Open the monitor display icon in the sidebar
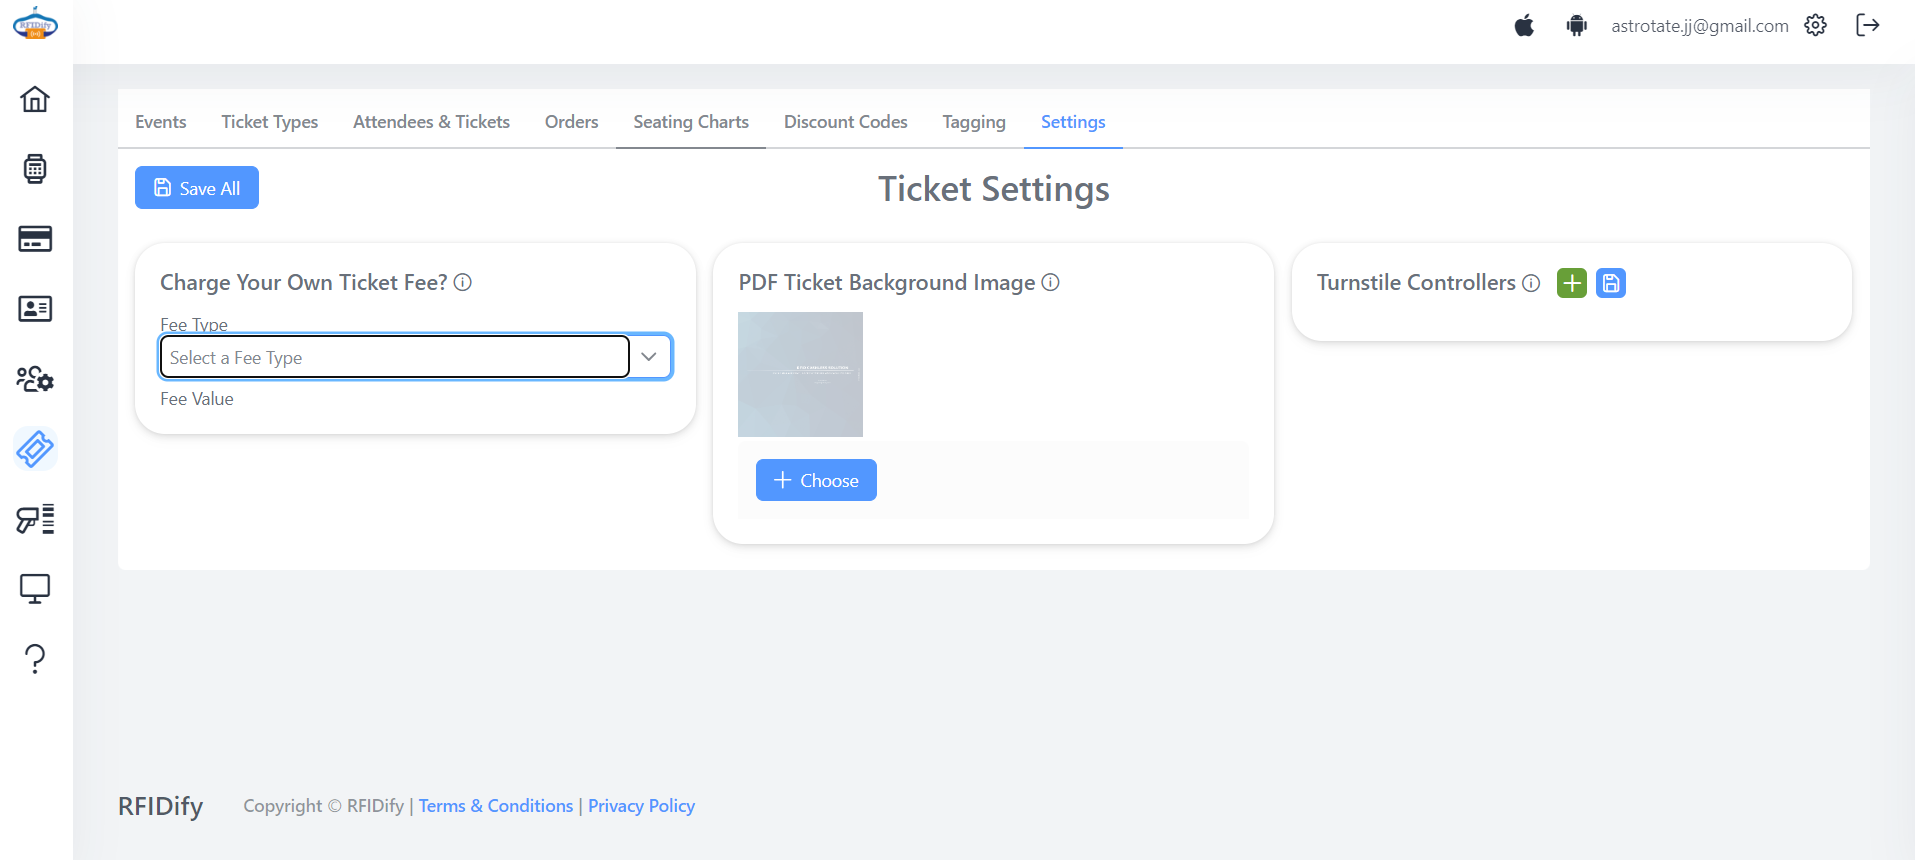This screenshot has height=860, width=1915. (x=35, y=589)
